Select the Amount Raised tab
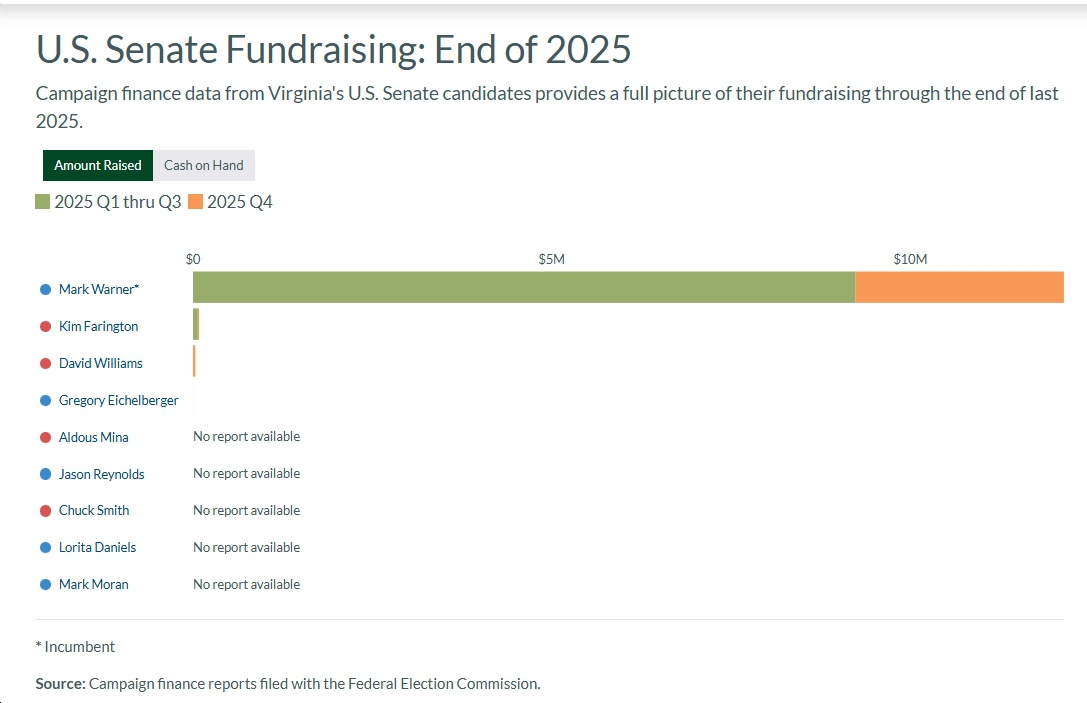1087x703 pixels. (98, 165)
